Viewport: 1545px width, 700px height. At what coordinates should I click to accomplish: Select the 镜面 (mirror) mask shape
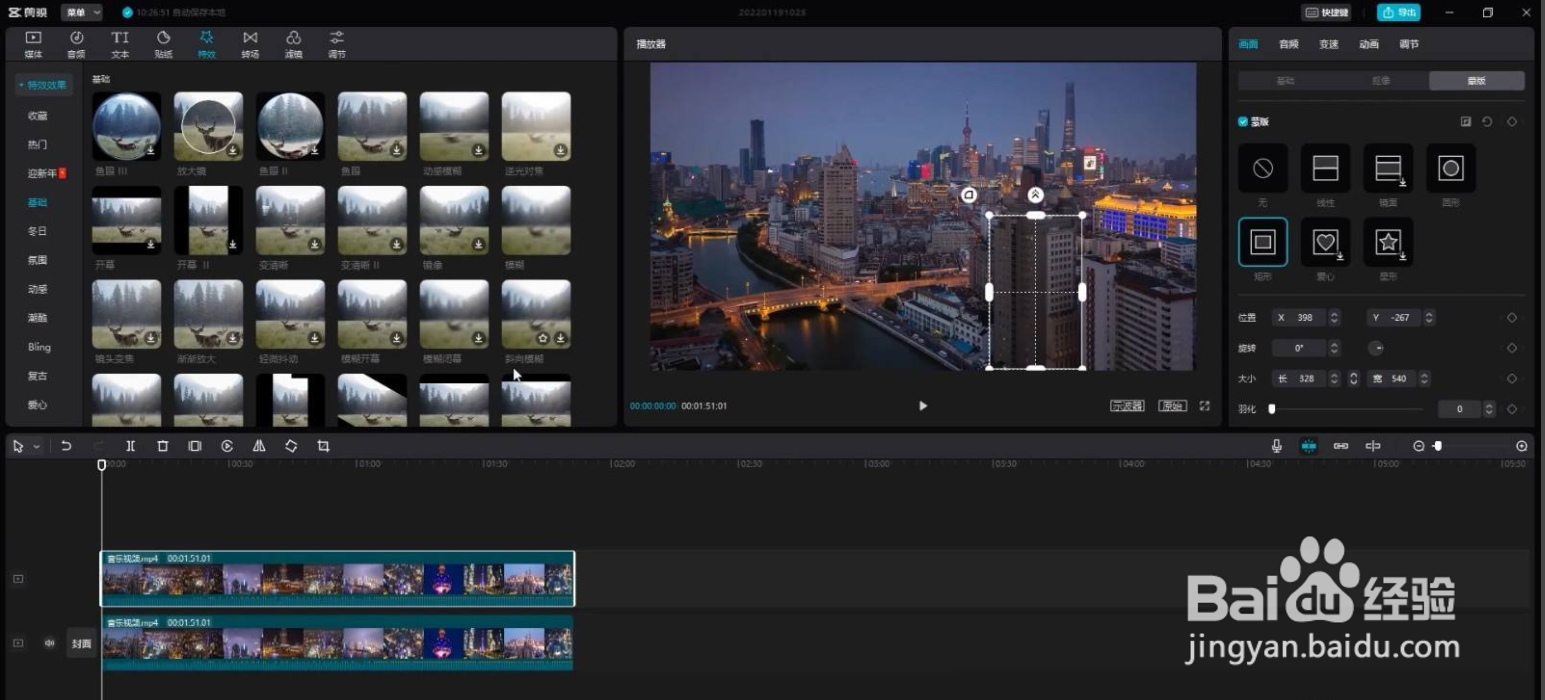1388,168
